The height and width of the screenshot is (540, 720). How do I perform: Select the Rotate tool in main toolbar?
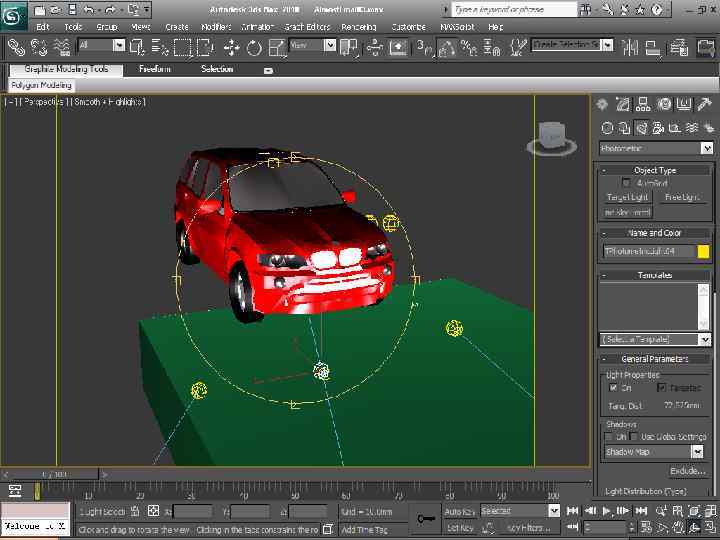pos(254,47)
